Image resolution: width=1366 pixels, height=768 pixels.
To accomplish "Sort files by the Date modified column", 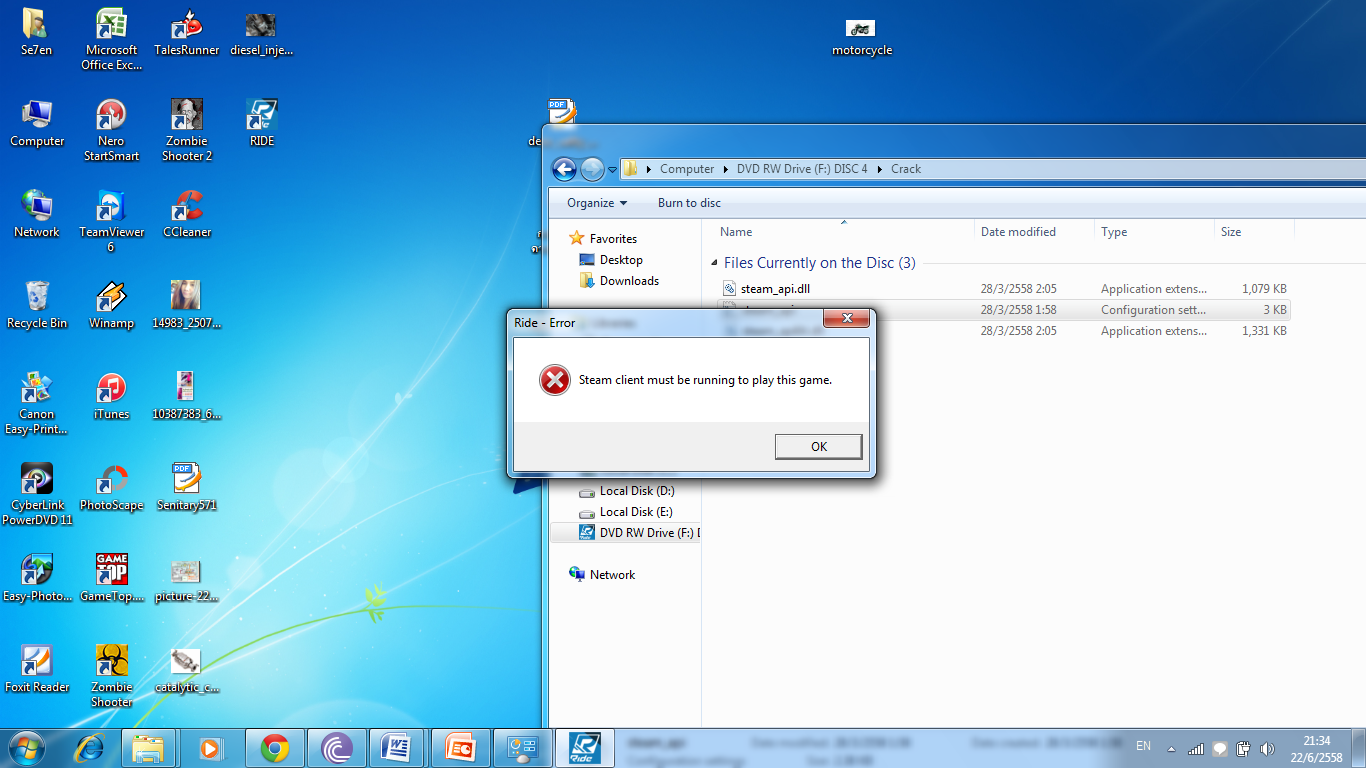I will 1018,232.
